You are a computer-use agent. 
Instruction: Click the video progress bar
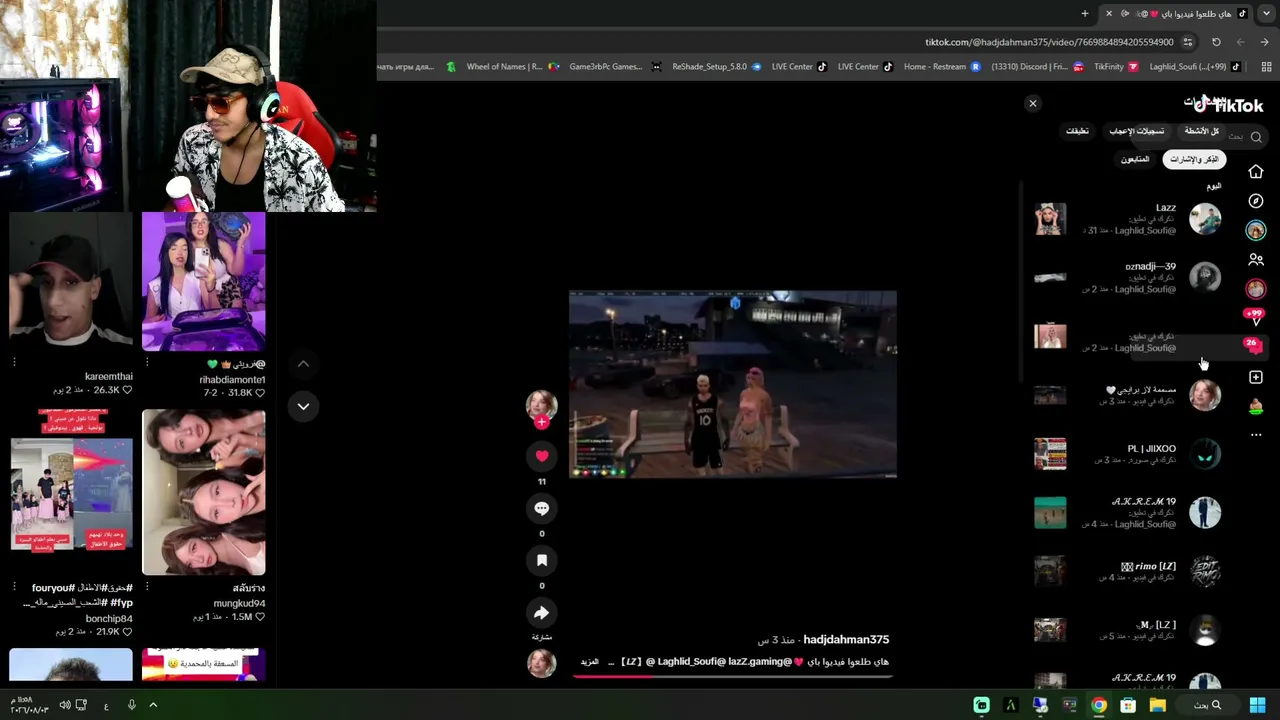click(x=733, y=676)
